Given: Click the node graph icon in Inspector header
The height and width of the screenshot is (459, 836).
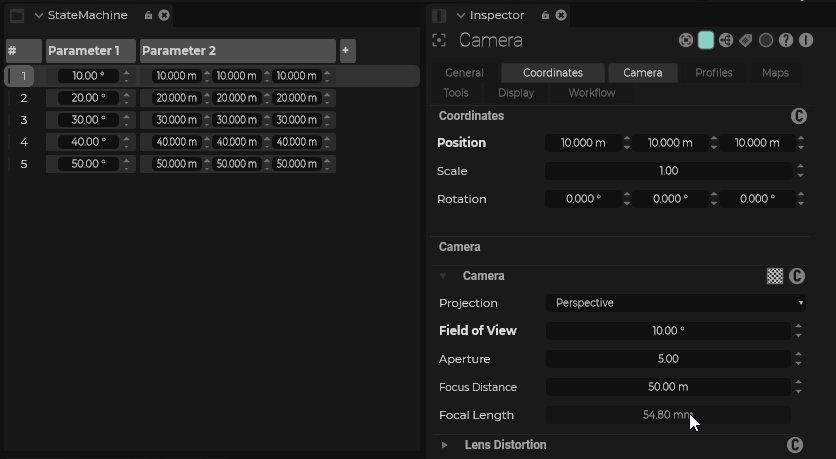Looking at the screenshot, I should click(x=726, y=41).
